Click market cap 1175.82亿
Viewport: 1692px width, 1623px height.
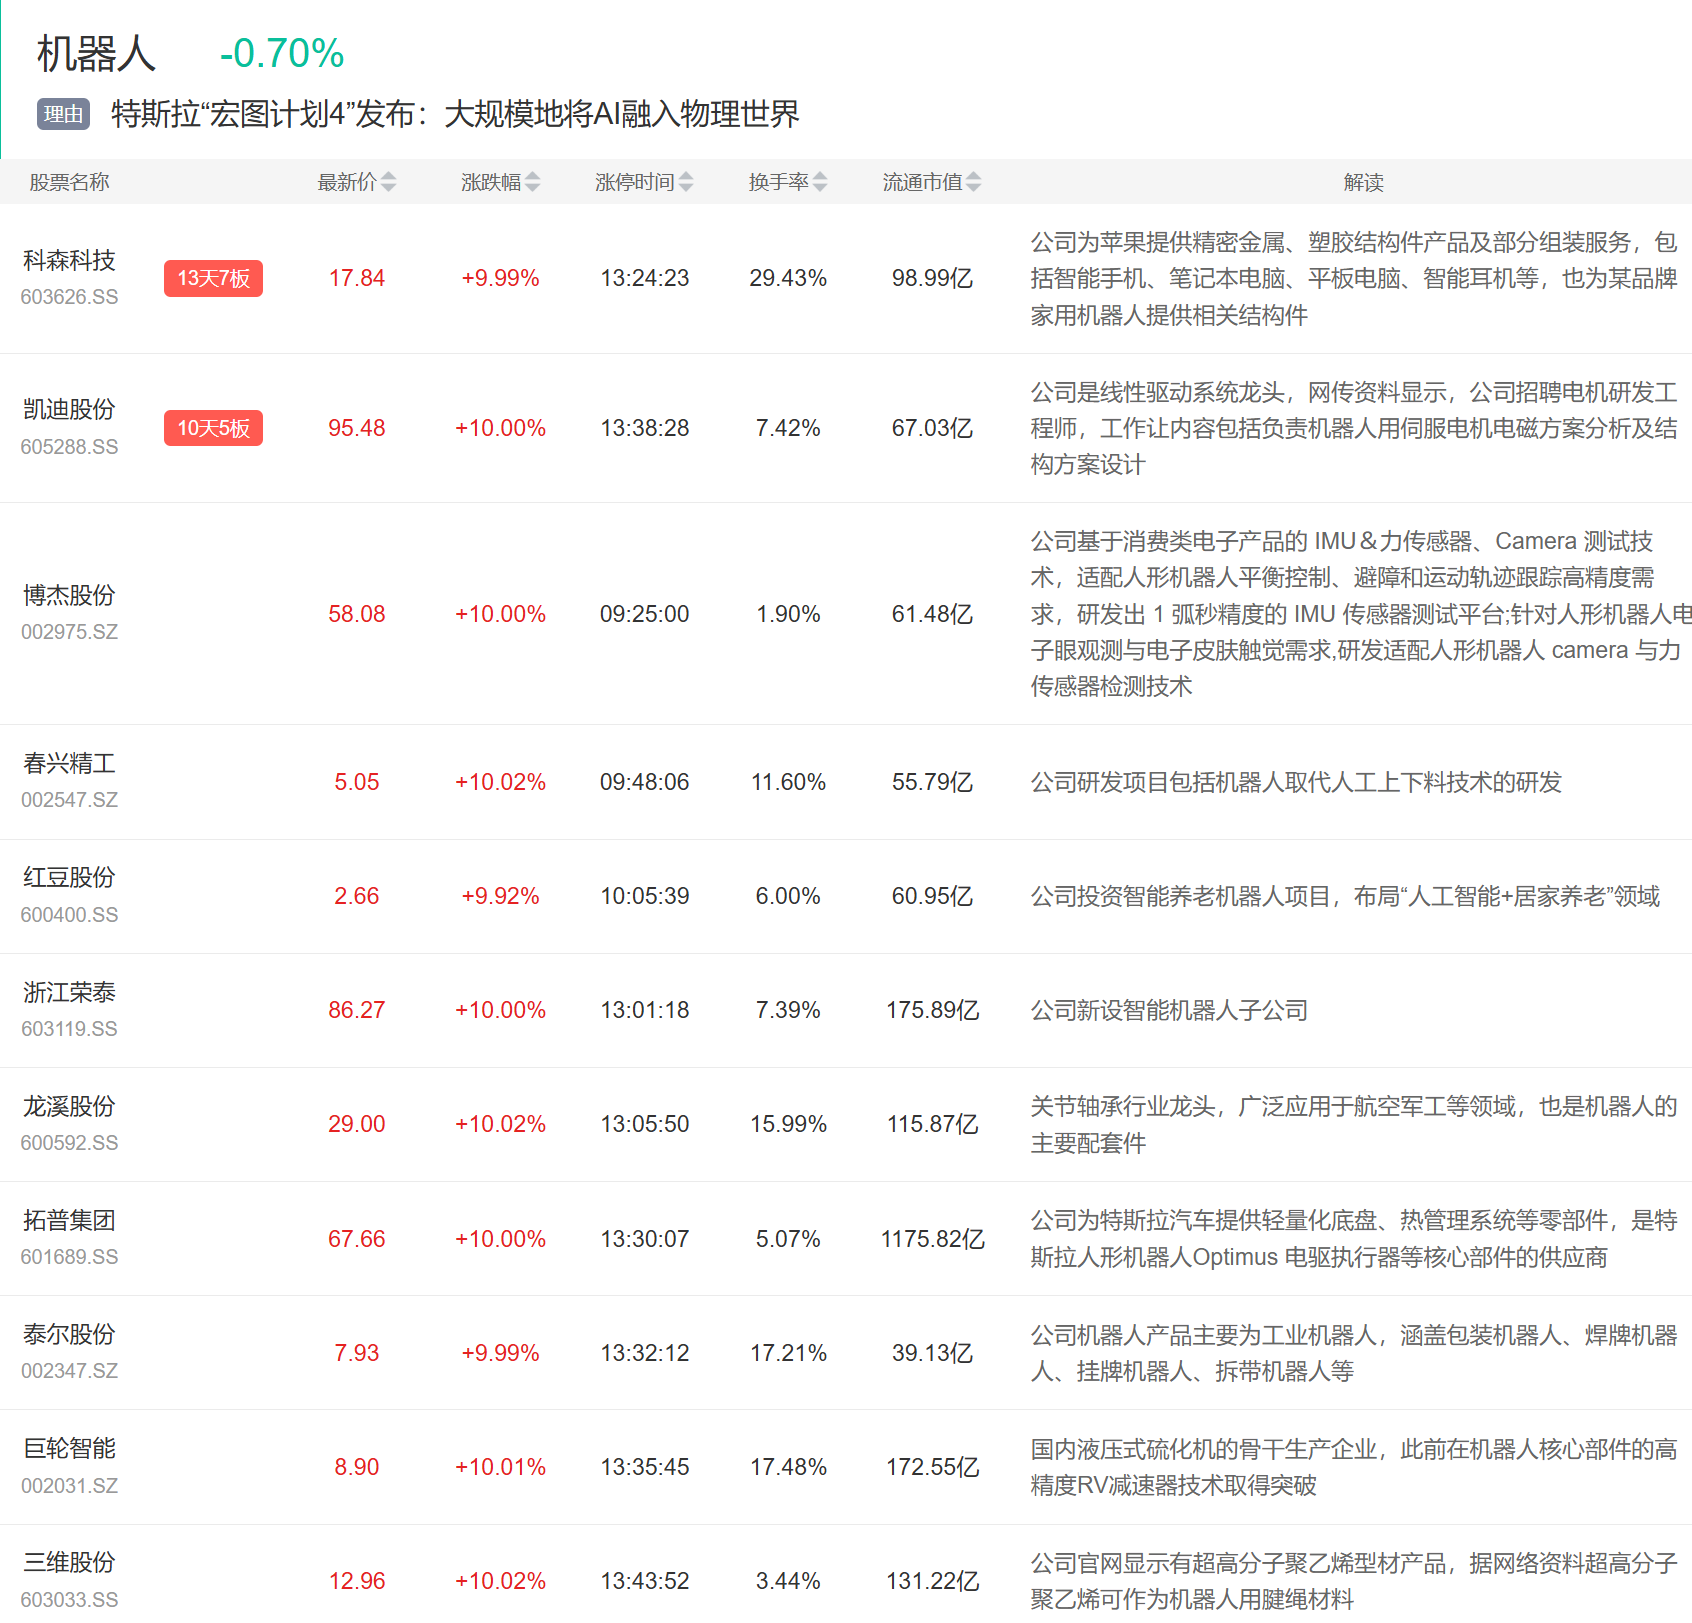933,1239
